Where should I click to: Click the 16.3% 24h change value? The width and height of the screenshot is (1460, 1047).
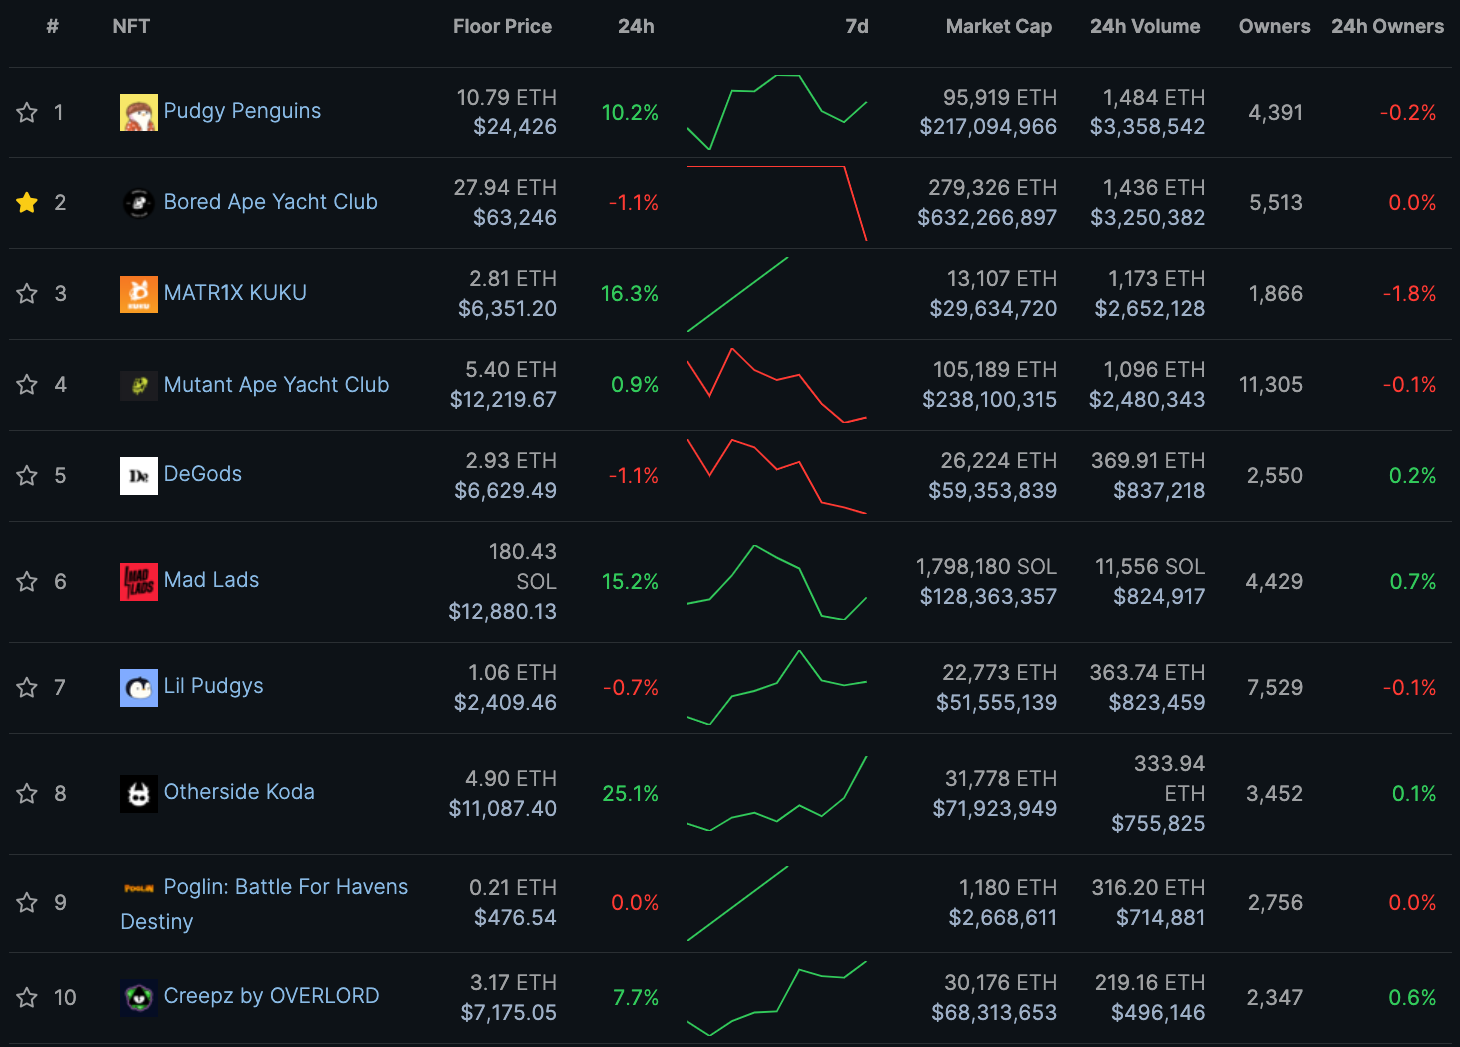point(629,294)
